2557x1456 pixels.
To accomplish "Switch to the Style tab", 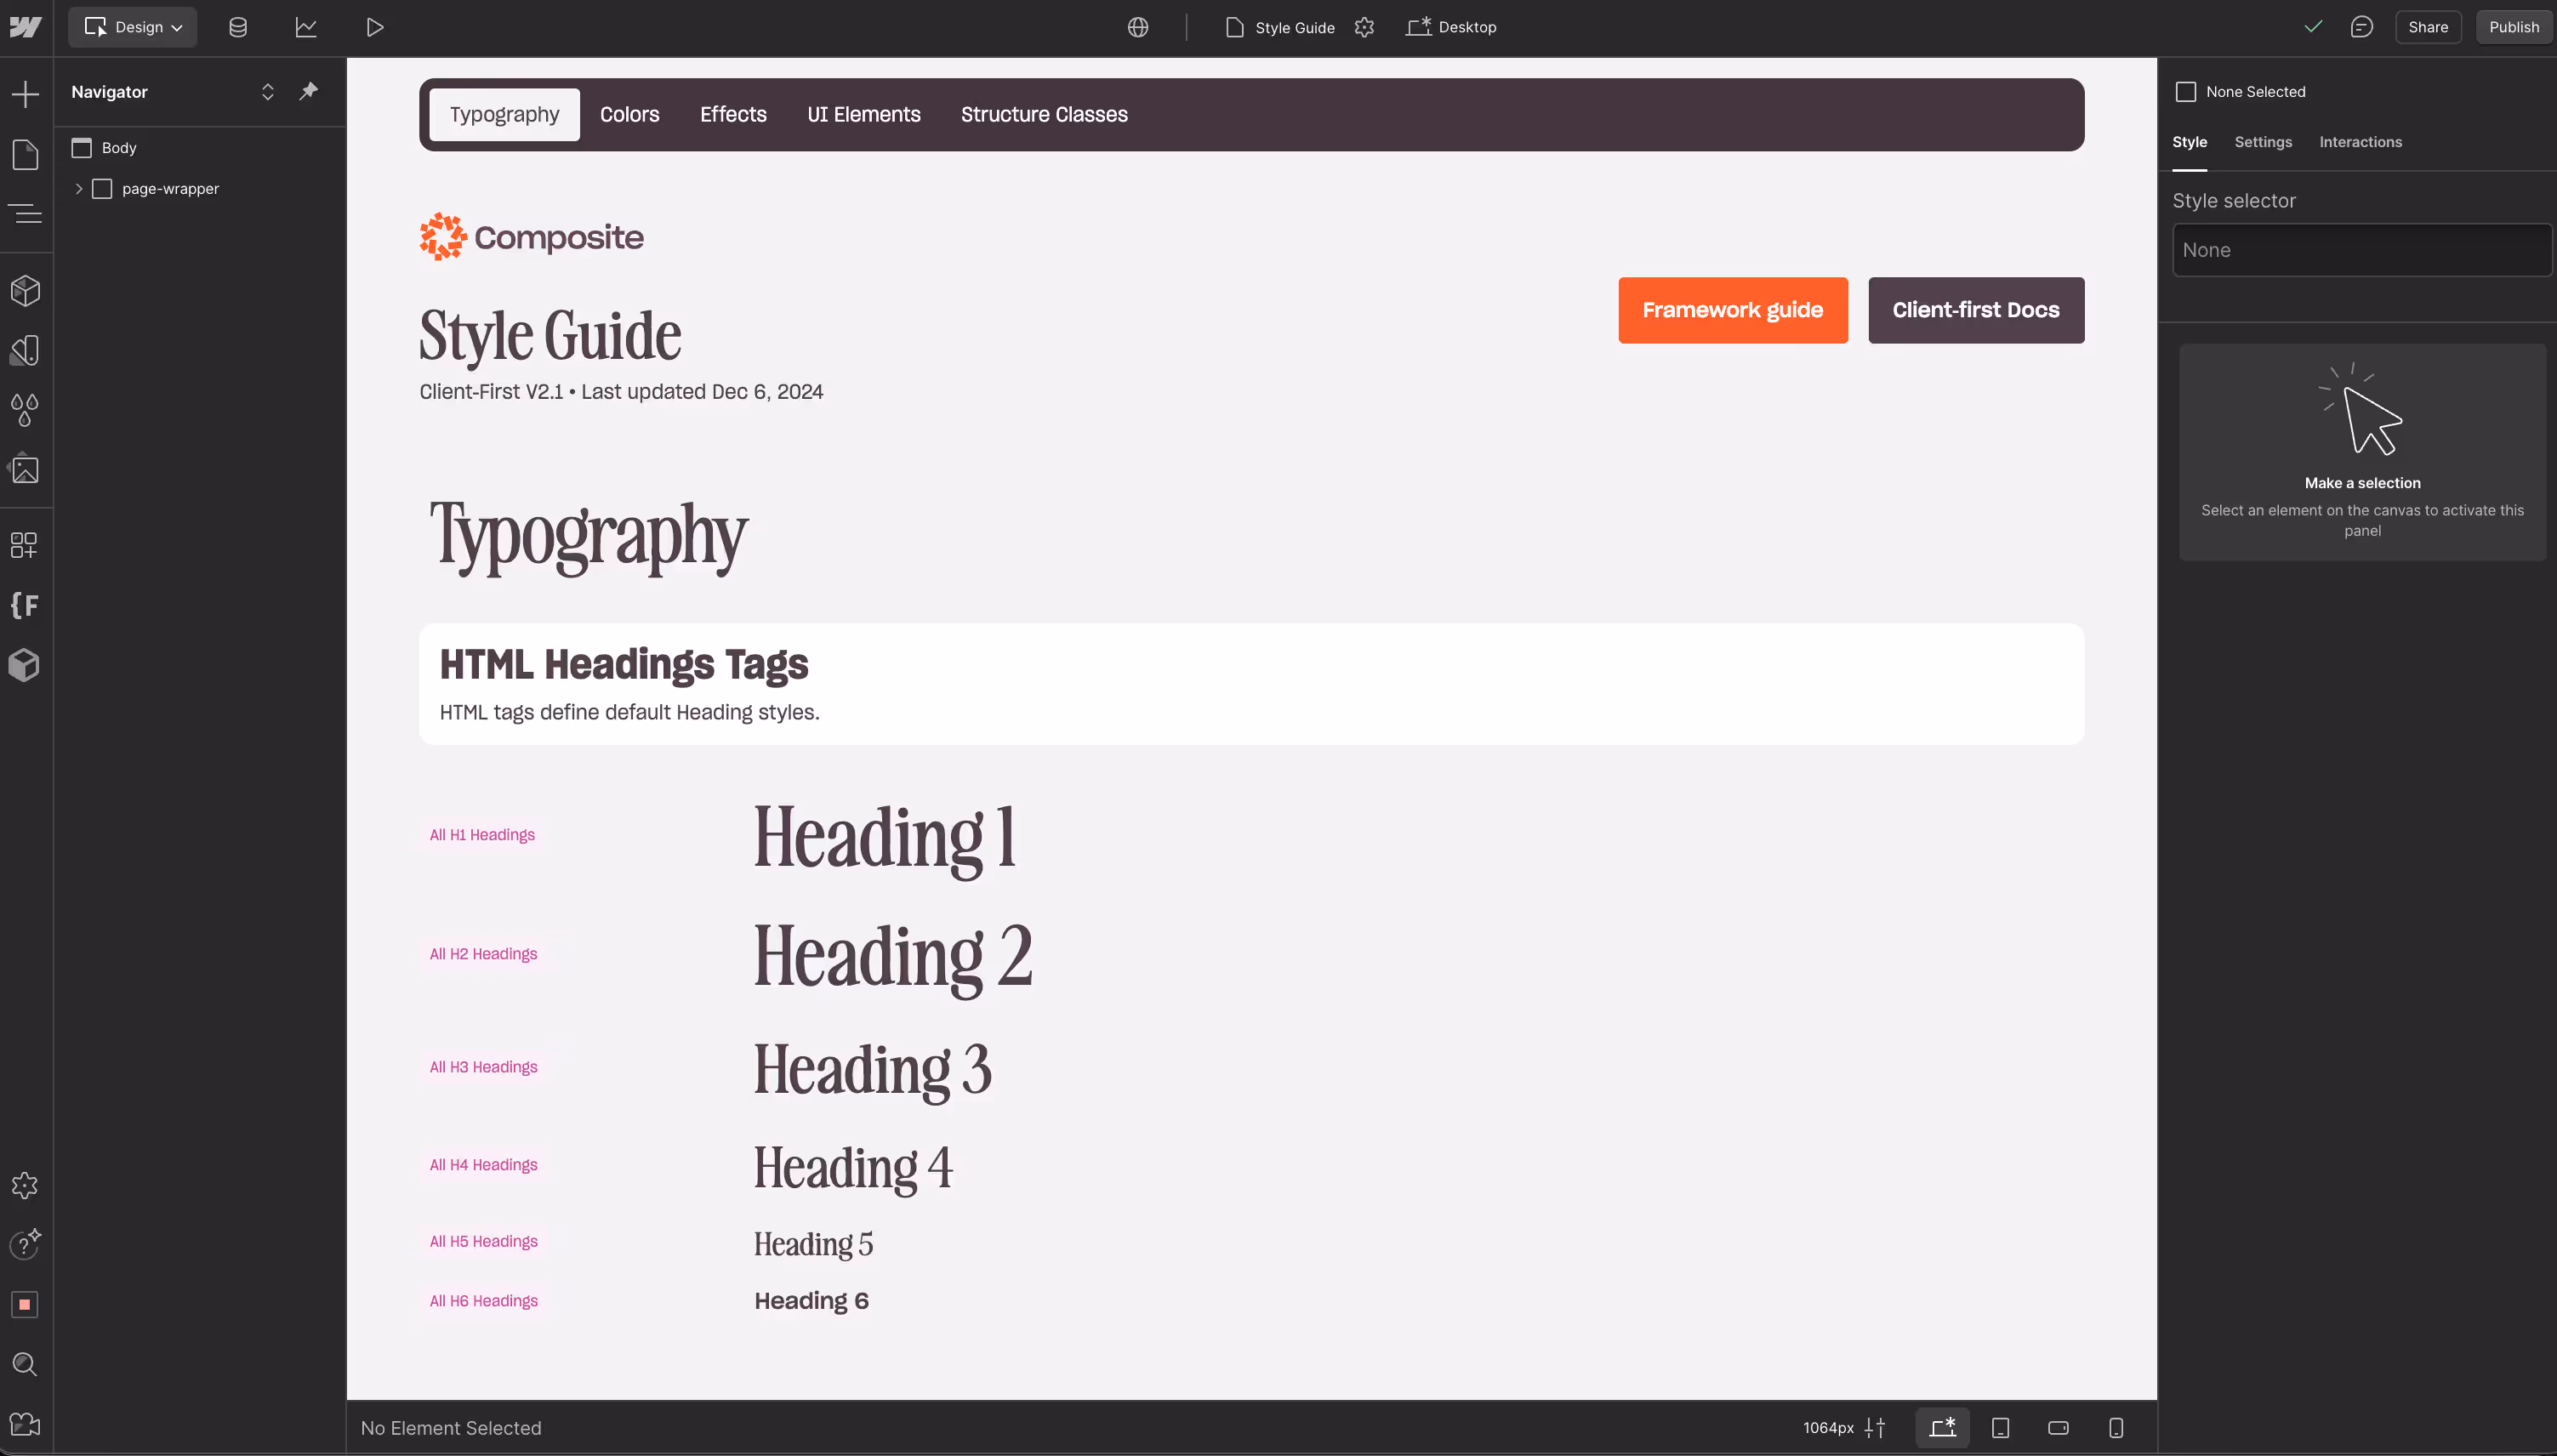I will point(2189,142).
